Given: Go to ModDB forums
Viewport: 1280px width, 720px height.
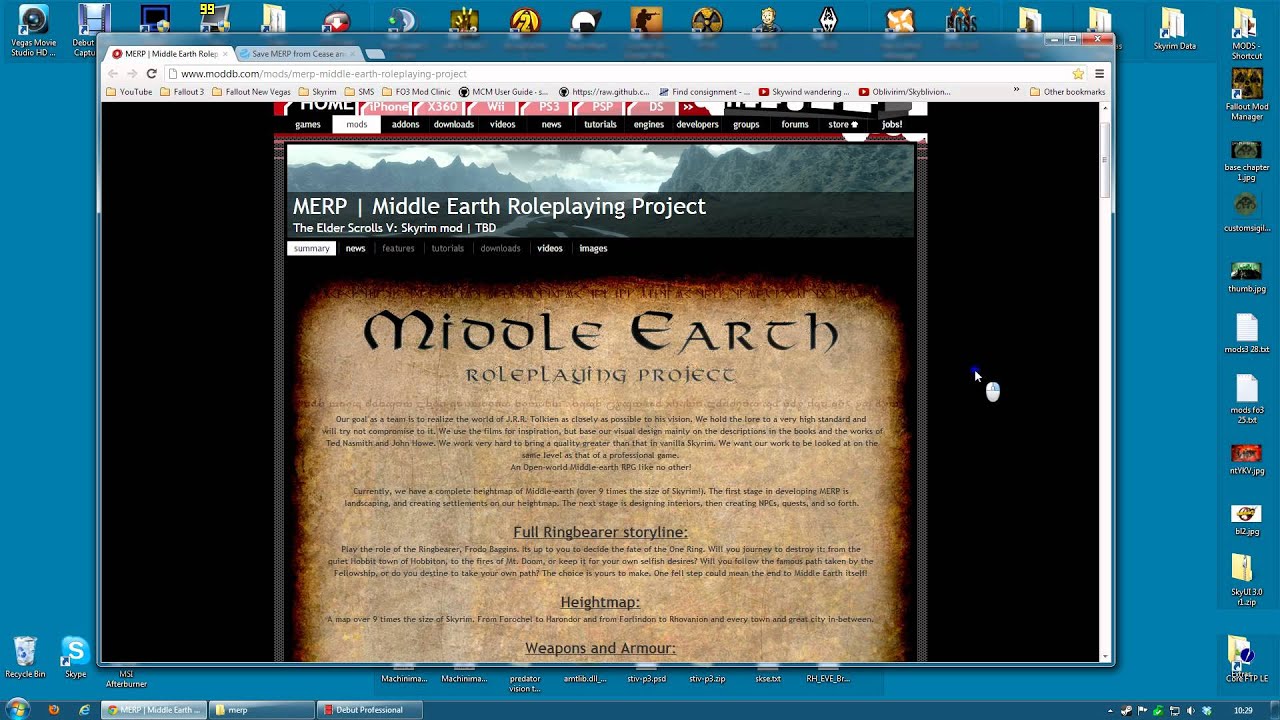Looking at the screenshot, I should [795, 124].
